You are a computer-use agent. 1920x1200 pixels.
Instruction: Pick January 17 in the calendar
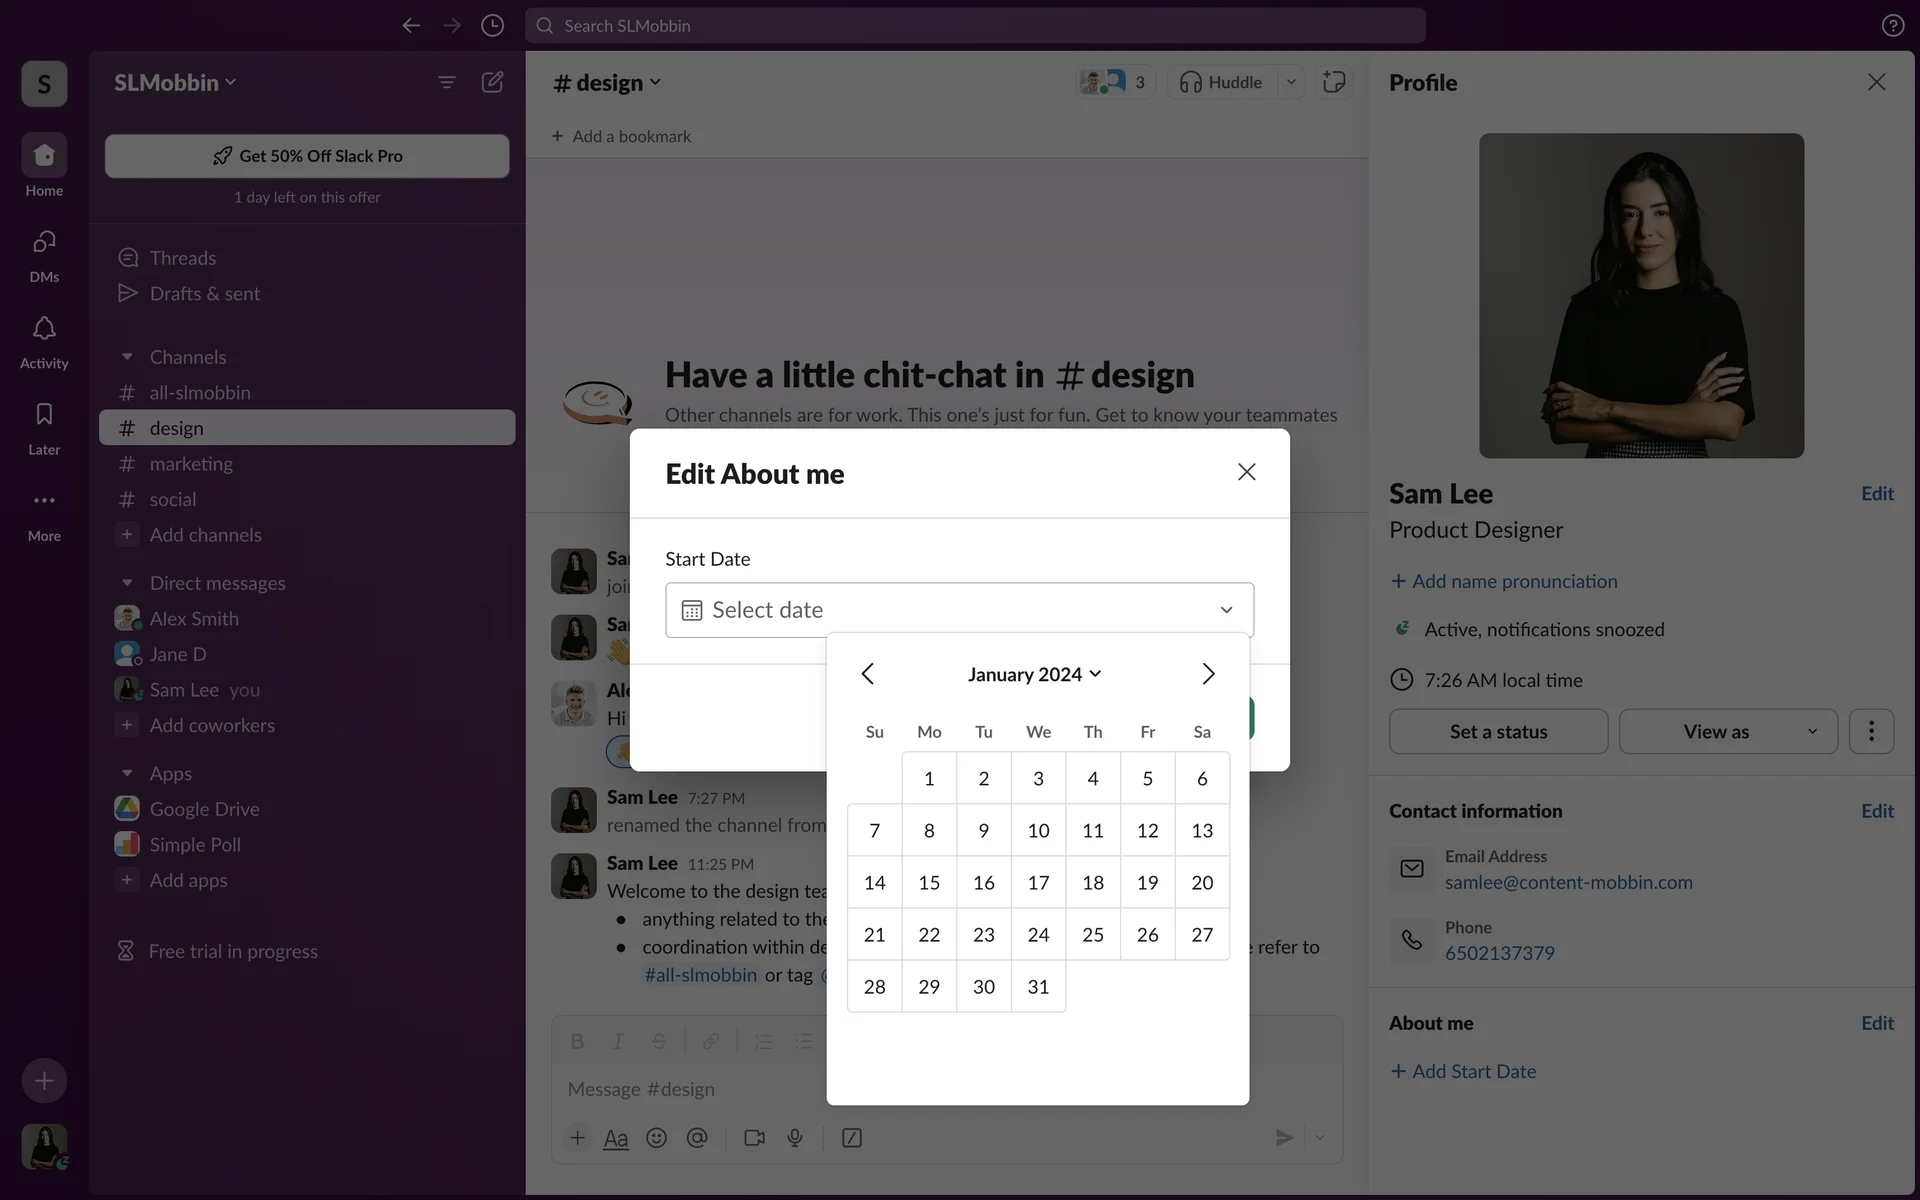[1038, 883]
